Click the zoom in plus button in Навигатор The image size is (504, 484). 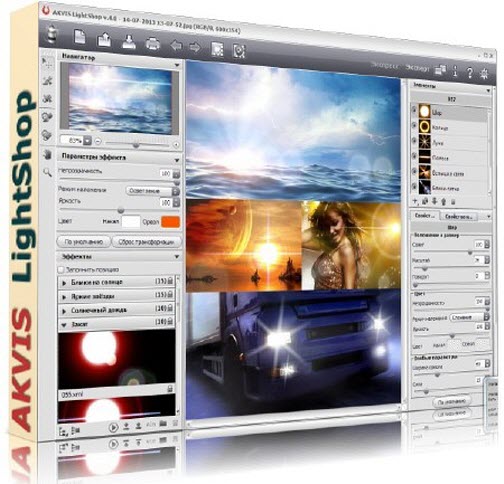pos(176,145)
